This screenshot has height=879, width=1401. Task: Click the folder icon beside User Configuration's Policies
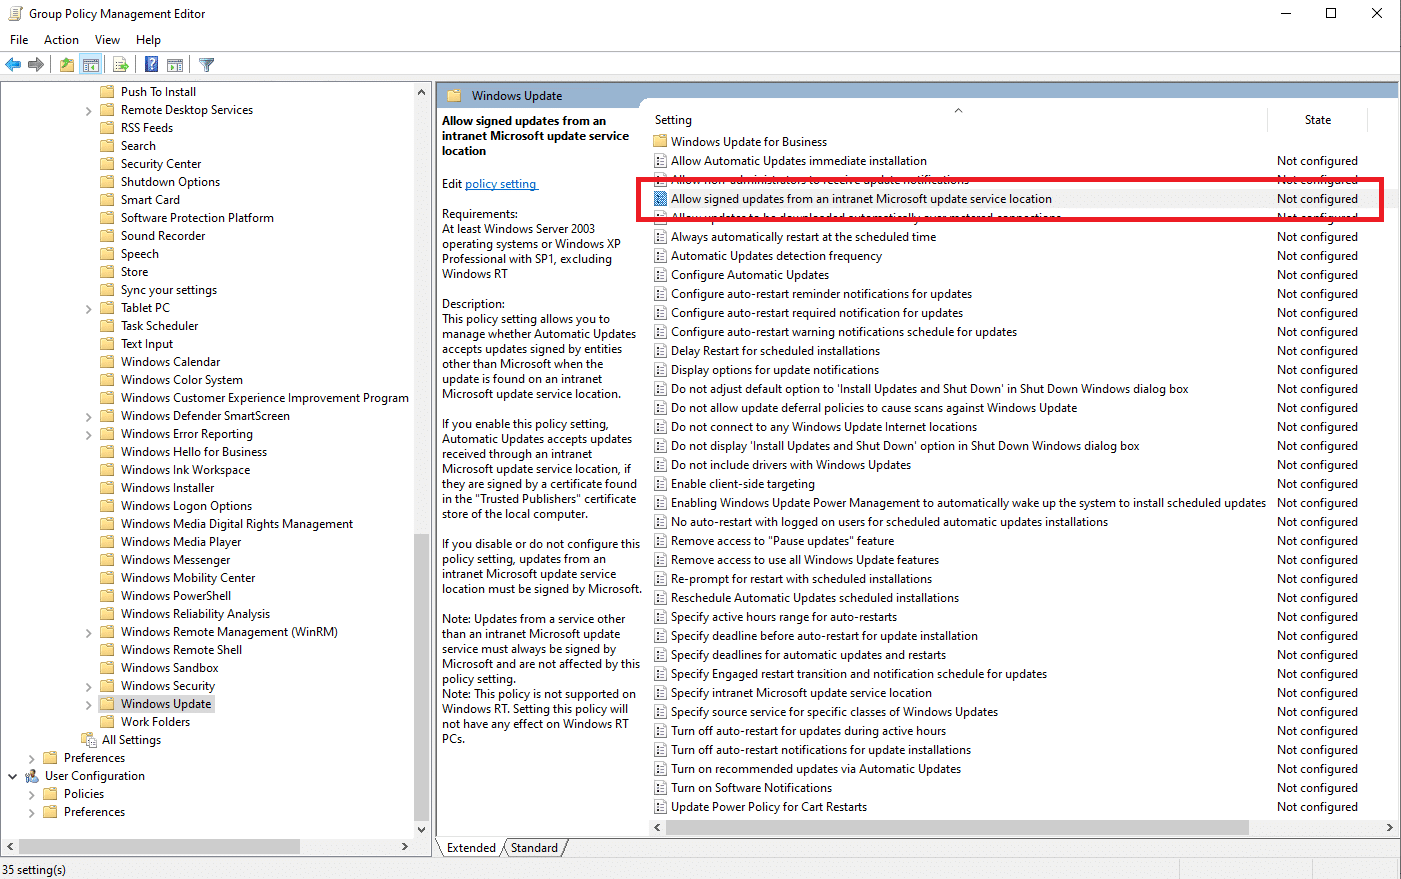click(x=51, y=794)
